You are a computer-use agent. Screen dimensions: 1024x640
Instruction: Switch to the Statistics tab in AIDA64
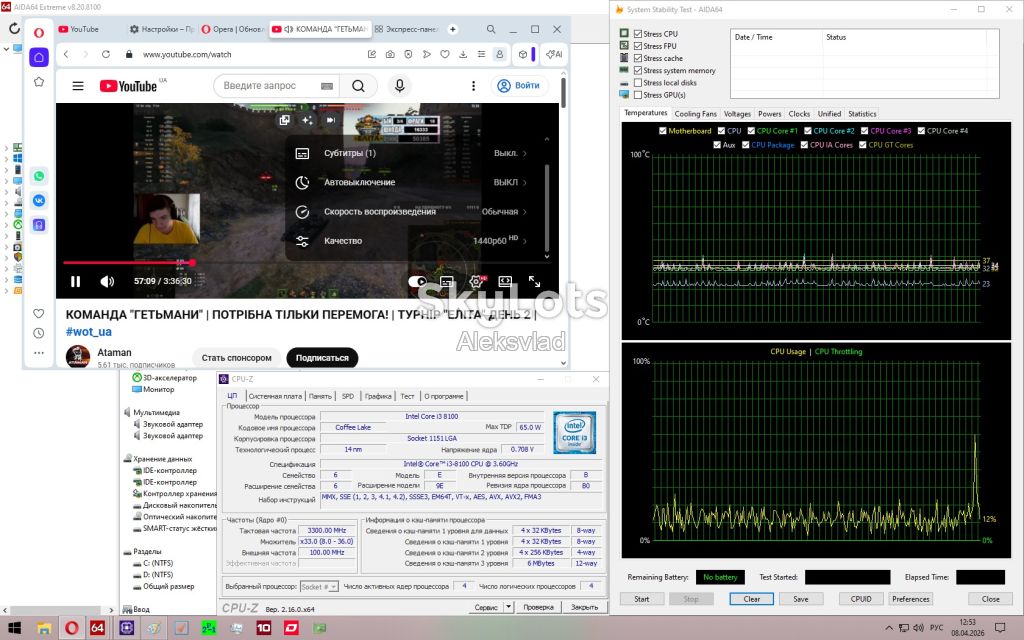(862, 114)
